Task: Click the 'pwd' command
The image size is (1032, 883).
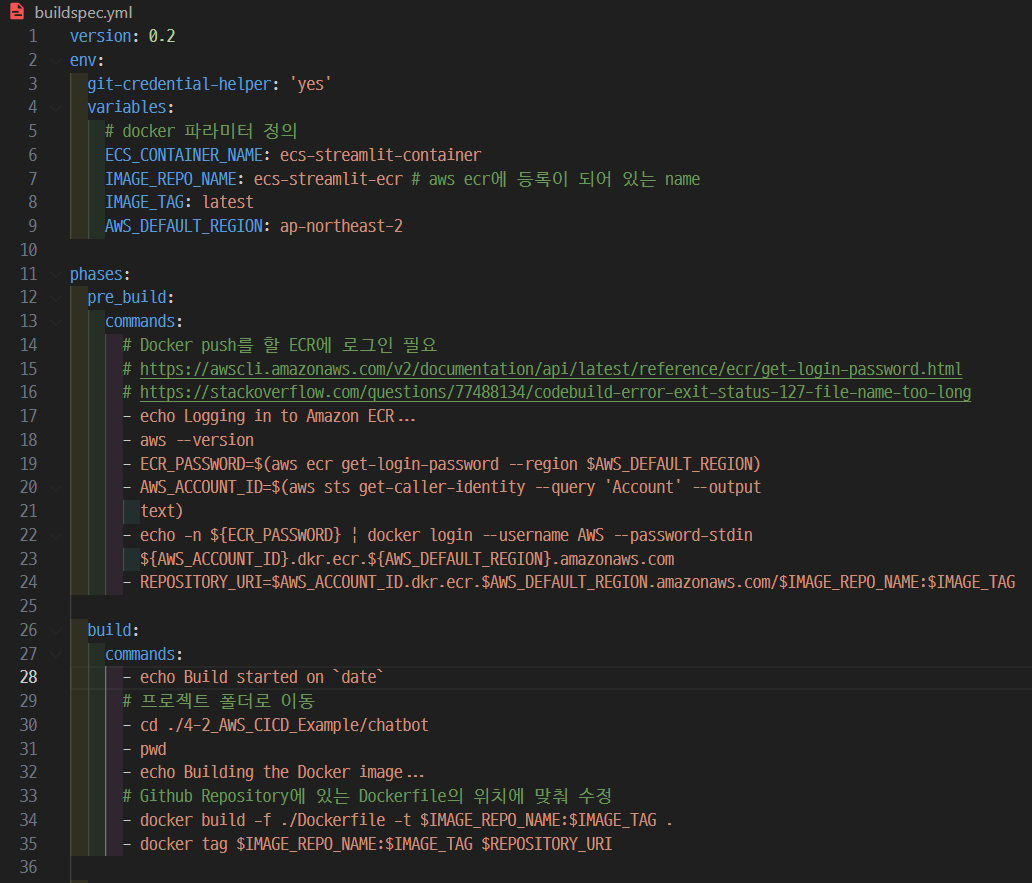Action: (x=153, y=749)
